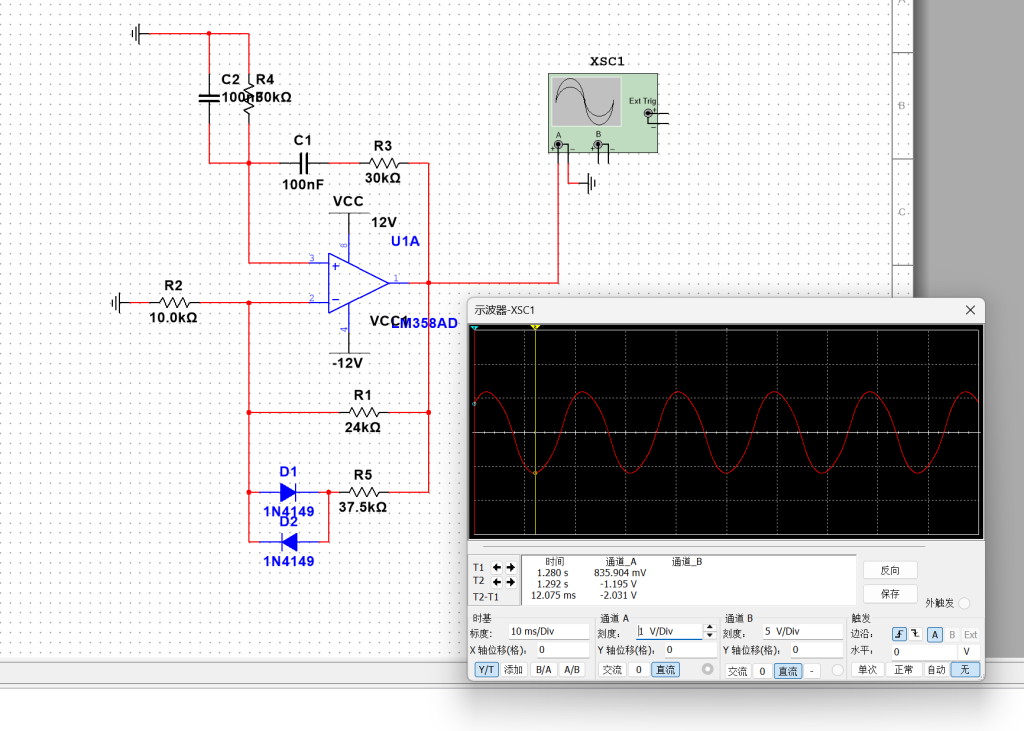Screen dimensions: 1024x731
Task: Toggle the 外触发 external trigger radio
Action: pos(964,603)
